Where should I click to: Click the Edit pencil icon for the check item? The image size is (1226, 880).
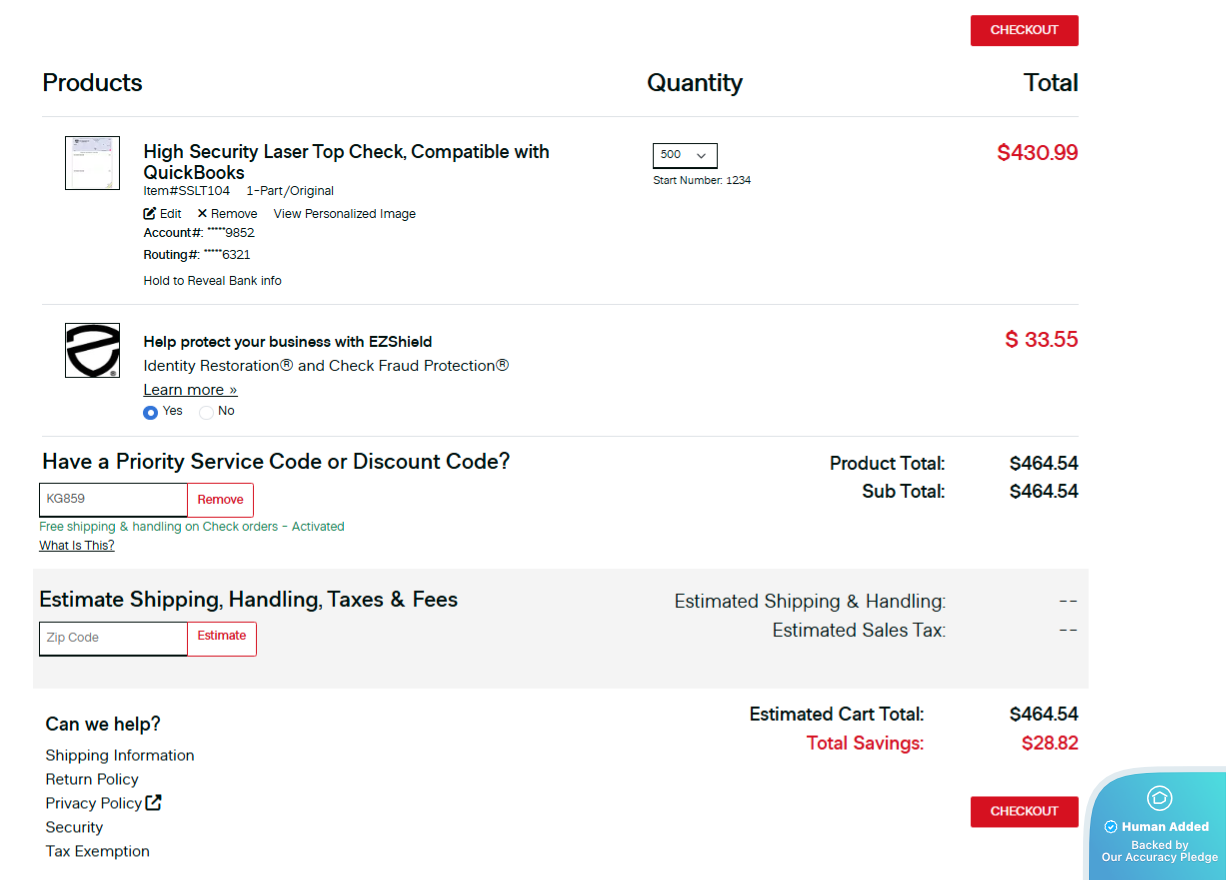pyautogui.click(x=150, y=213)
